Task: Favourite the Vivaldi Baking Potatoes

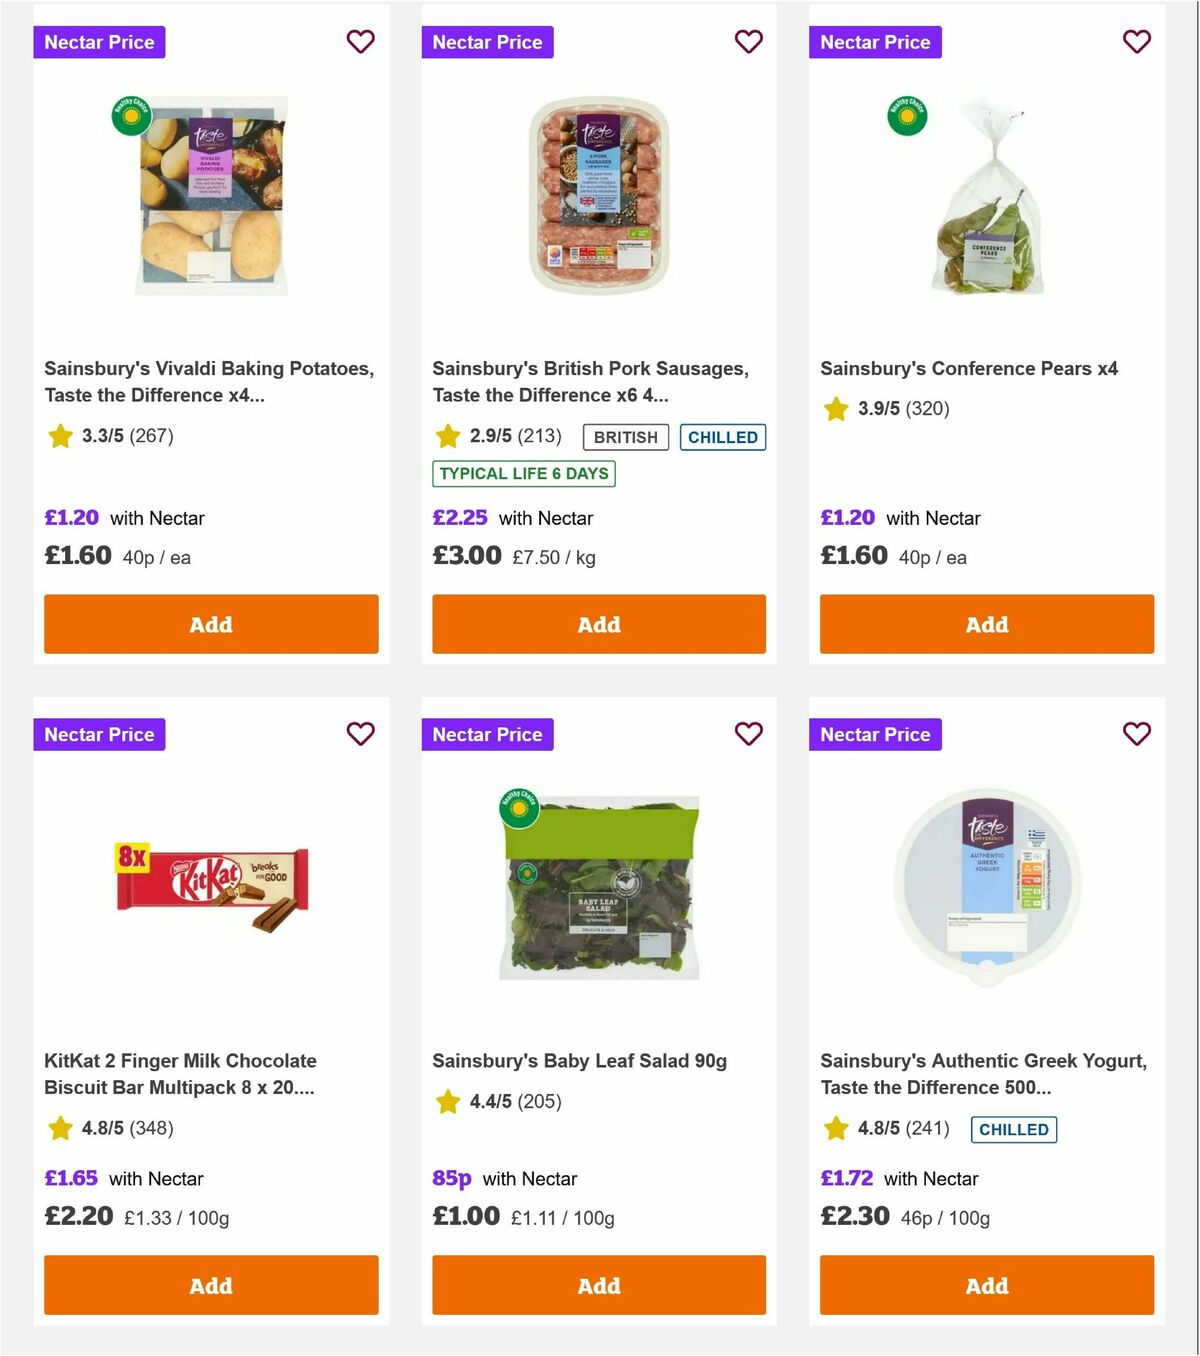Action: click(360, 42)
